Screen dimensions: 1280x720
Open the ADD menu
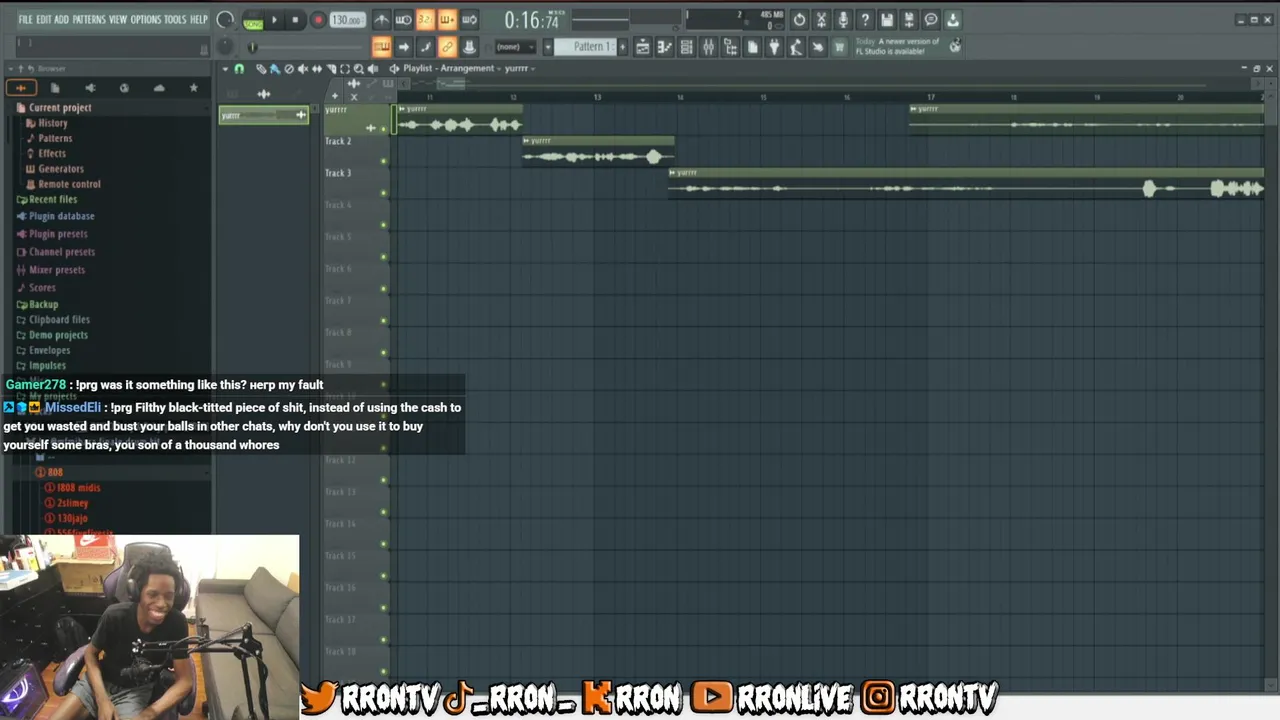coord(61,20)
